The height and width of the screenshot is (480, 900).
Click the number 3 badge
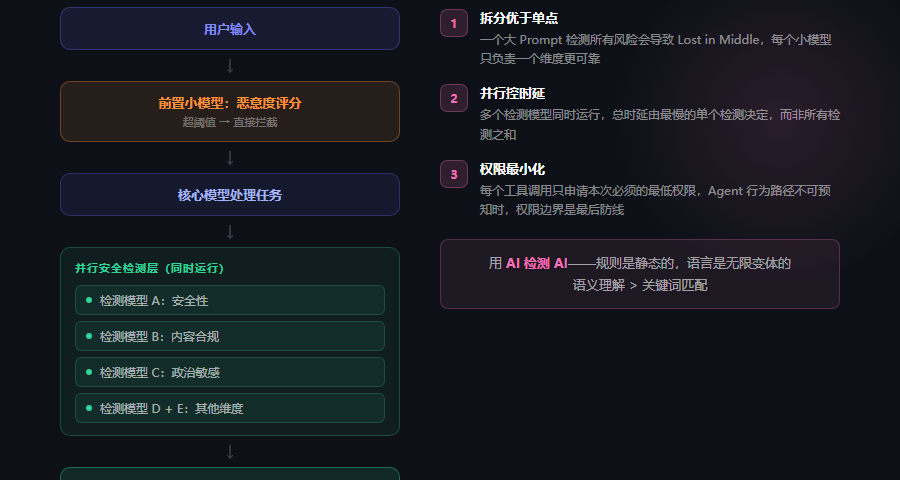coord(453,174)
